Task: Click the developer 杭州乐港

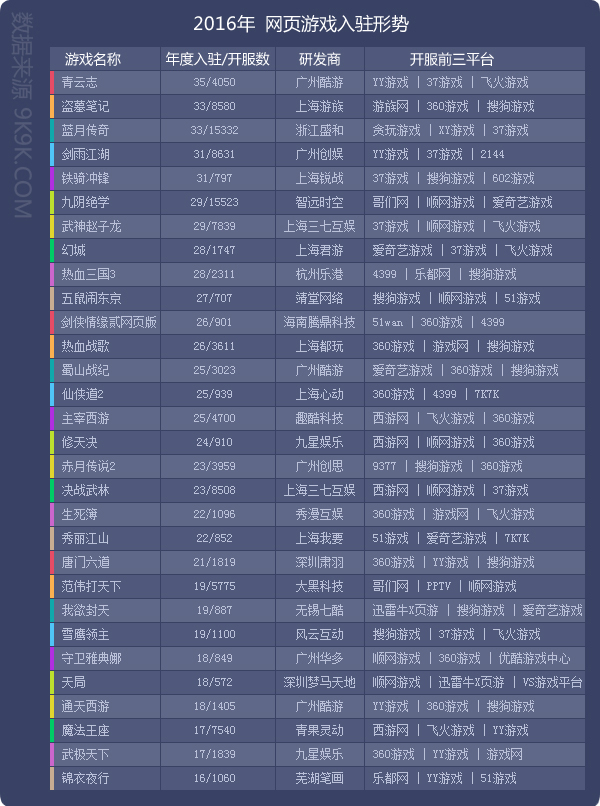Action: coord(319,274)
